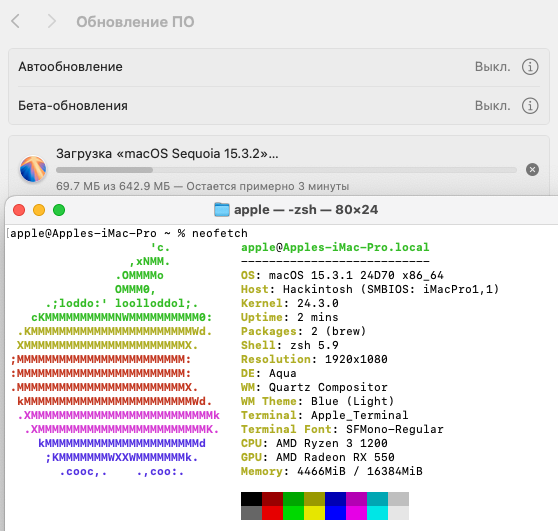The image size is (558, 531).
Task: Go forward with the right chevron arrow
Action: point(52,21)
